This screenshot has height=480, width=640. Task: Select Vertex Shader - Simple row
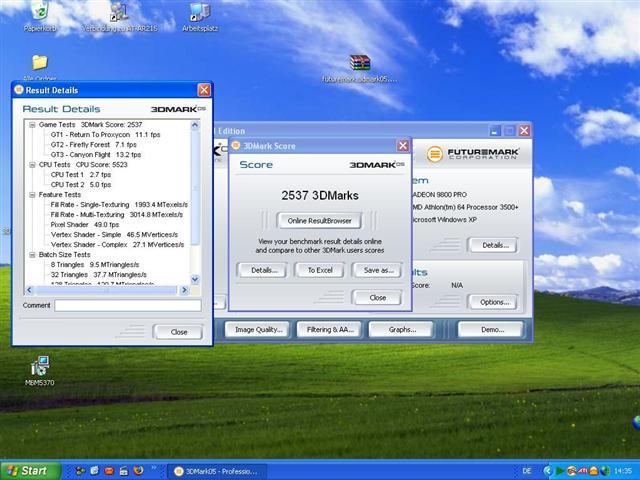click(114, 235)
